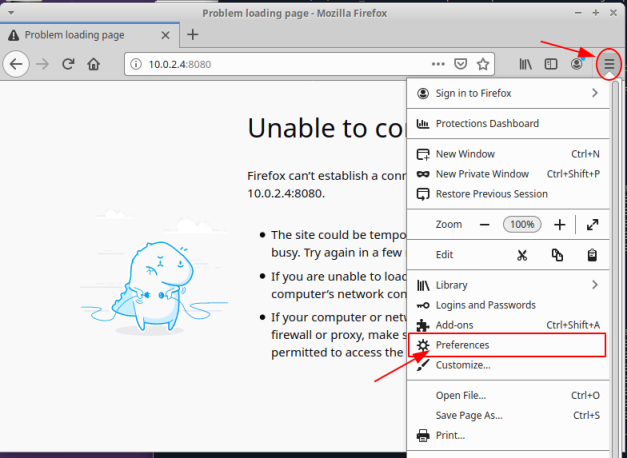Choose Customize… in the menu
Screen dimensions: 627x458
[508, 365]
